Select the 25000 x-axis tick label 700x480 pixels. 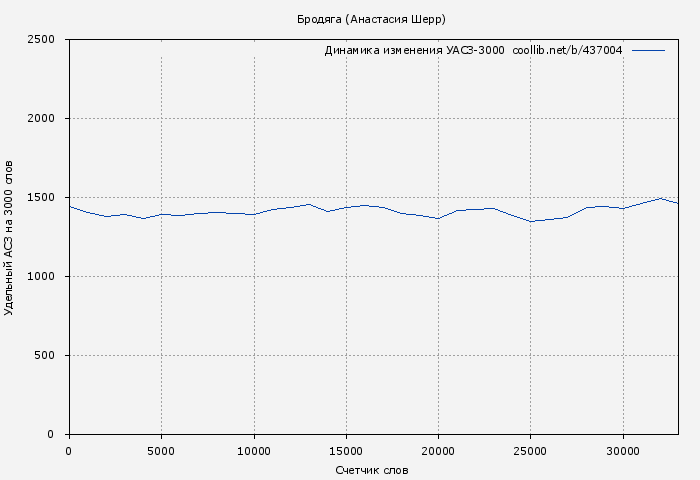pos(530,451)
